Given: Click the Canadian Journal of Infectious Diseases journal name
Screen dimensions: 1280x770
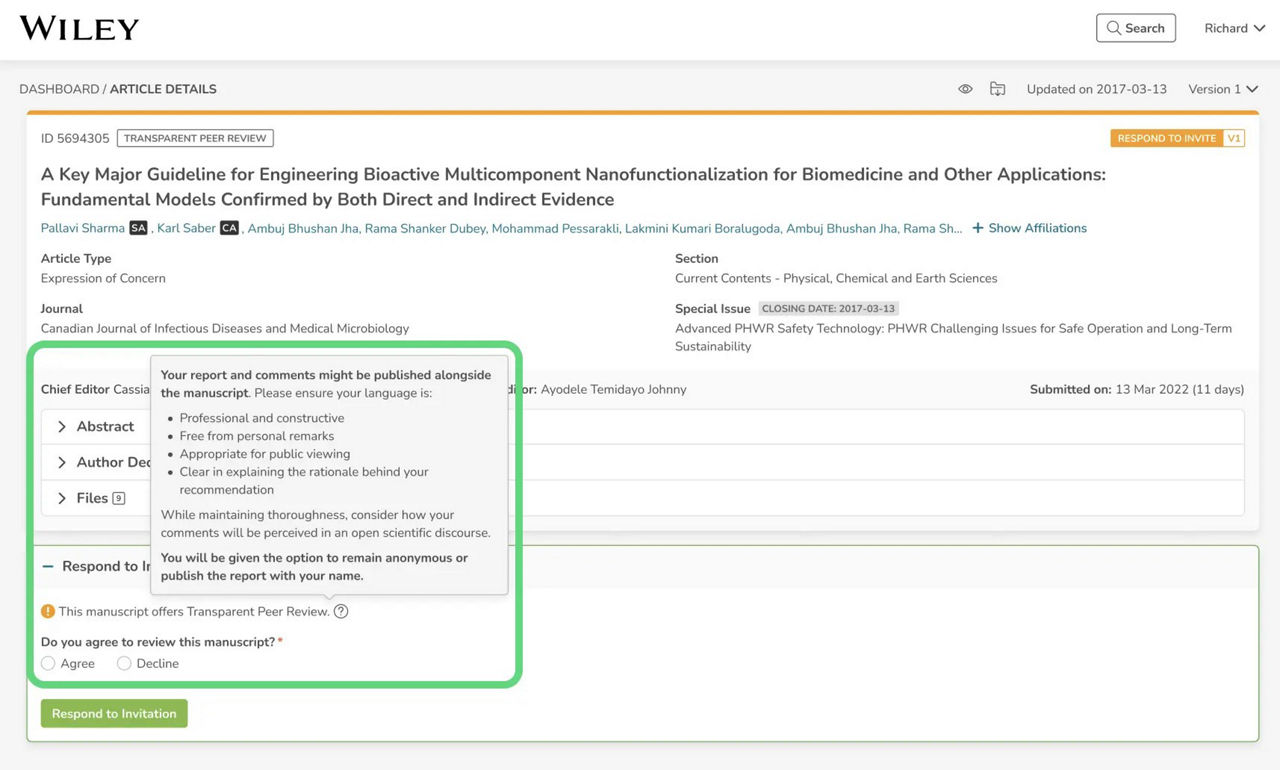Looking at the screenshot, I should 225,328.
